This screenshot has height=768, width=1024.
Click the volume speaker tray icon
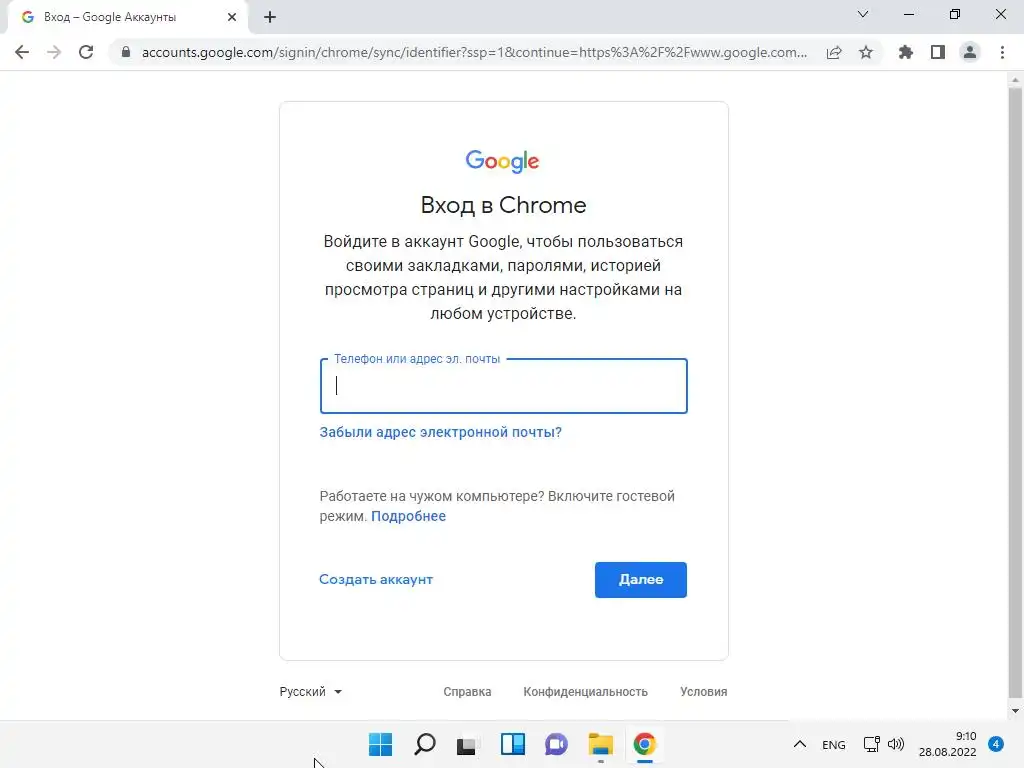896,744
